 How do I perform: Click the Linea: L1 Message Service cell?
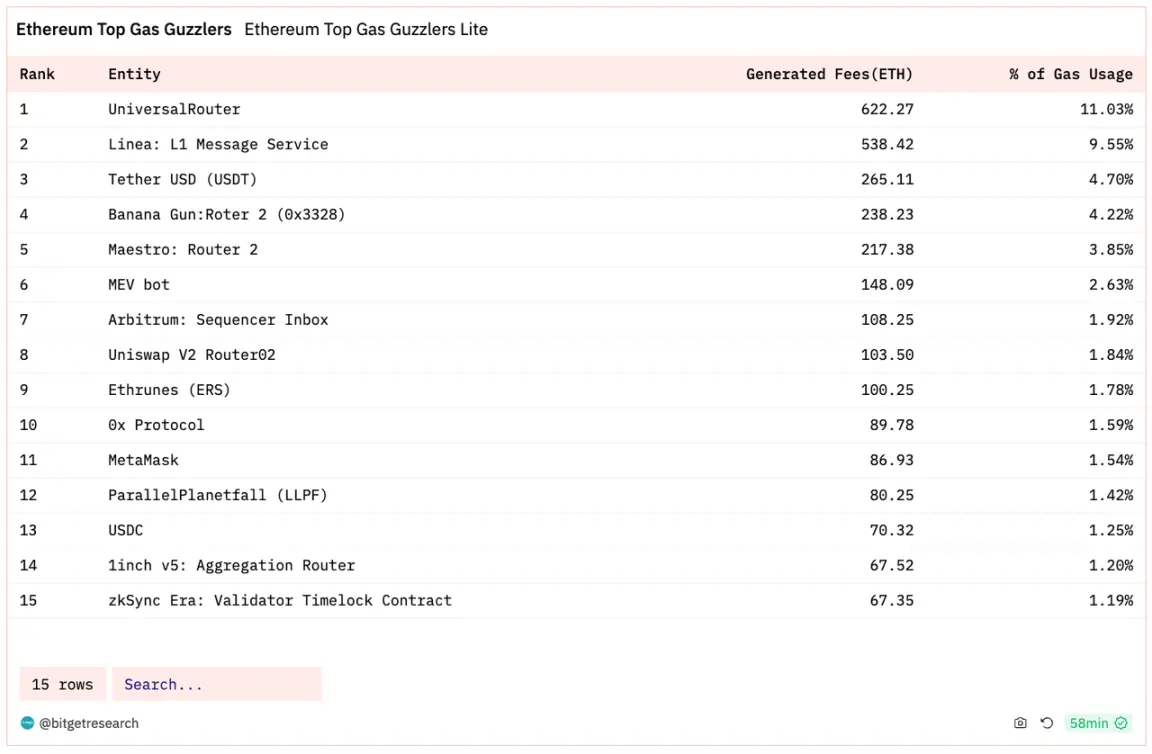[x=218, y=144]
